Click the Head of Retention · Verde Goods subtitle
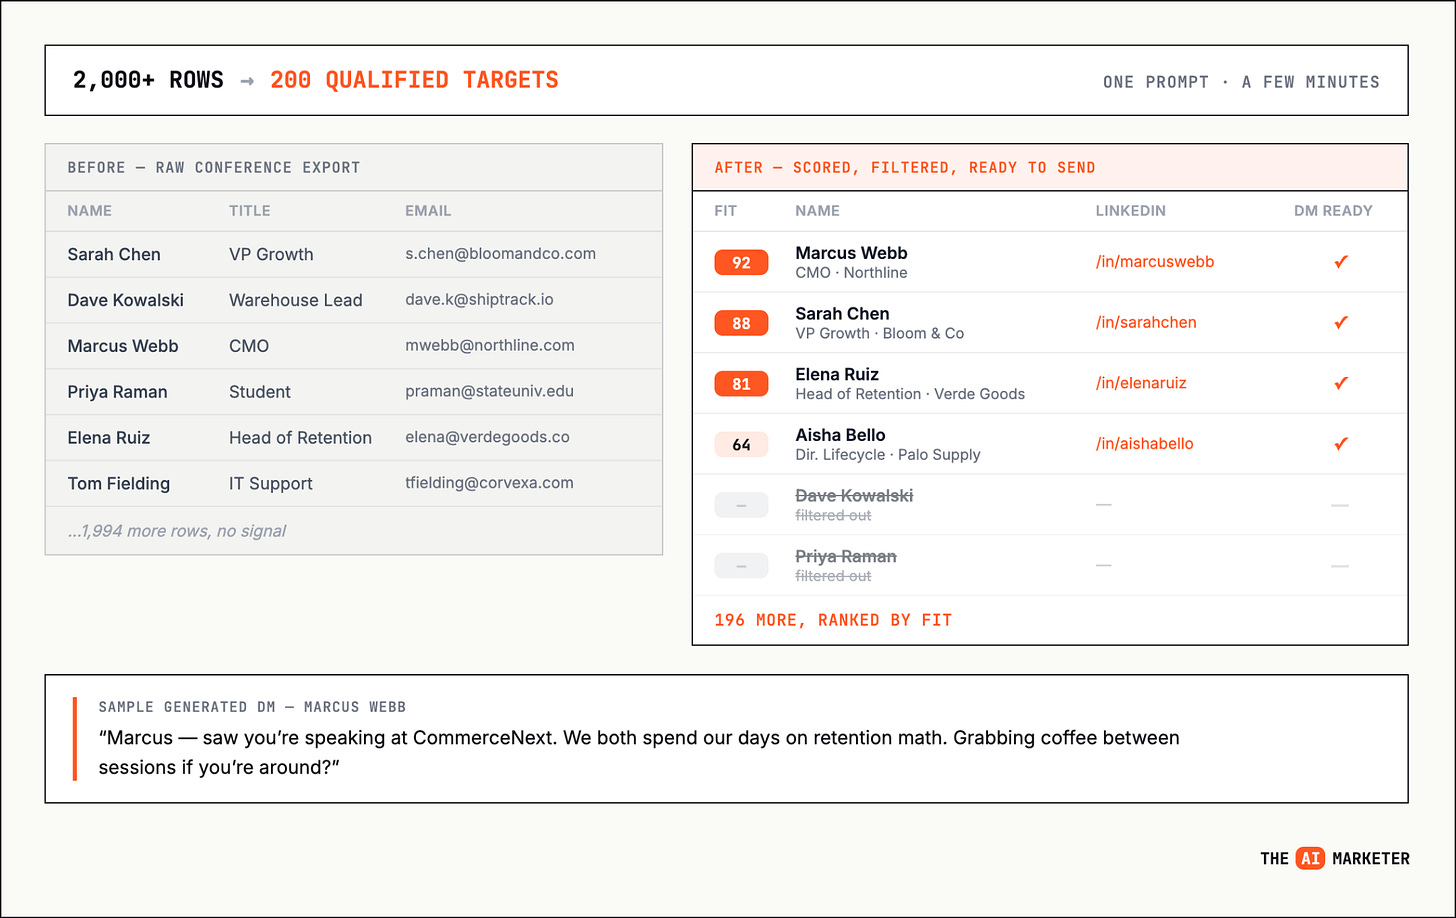Image resolution: width=1456 pixels, height=918 pixels. click(910, 395)
